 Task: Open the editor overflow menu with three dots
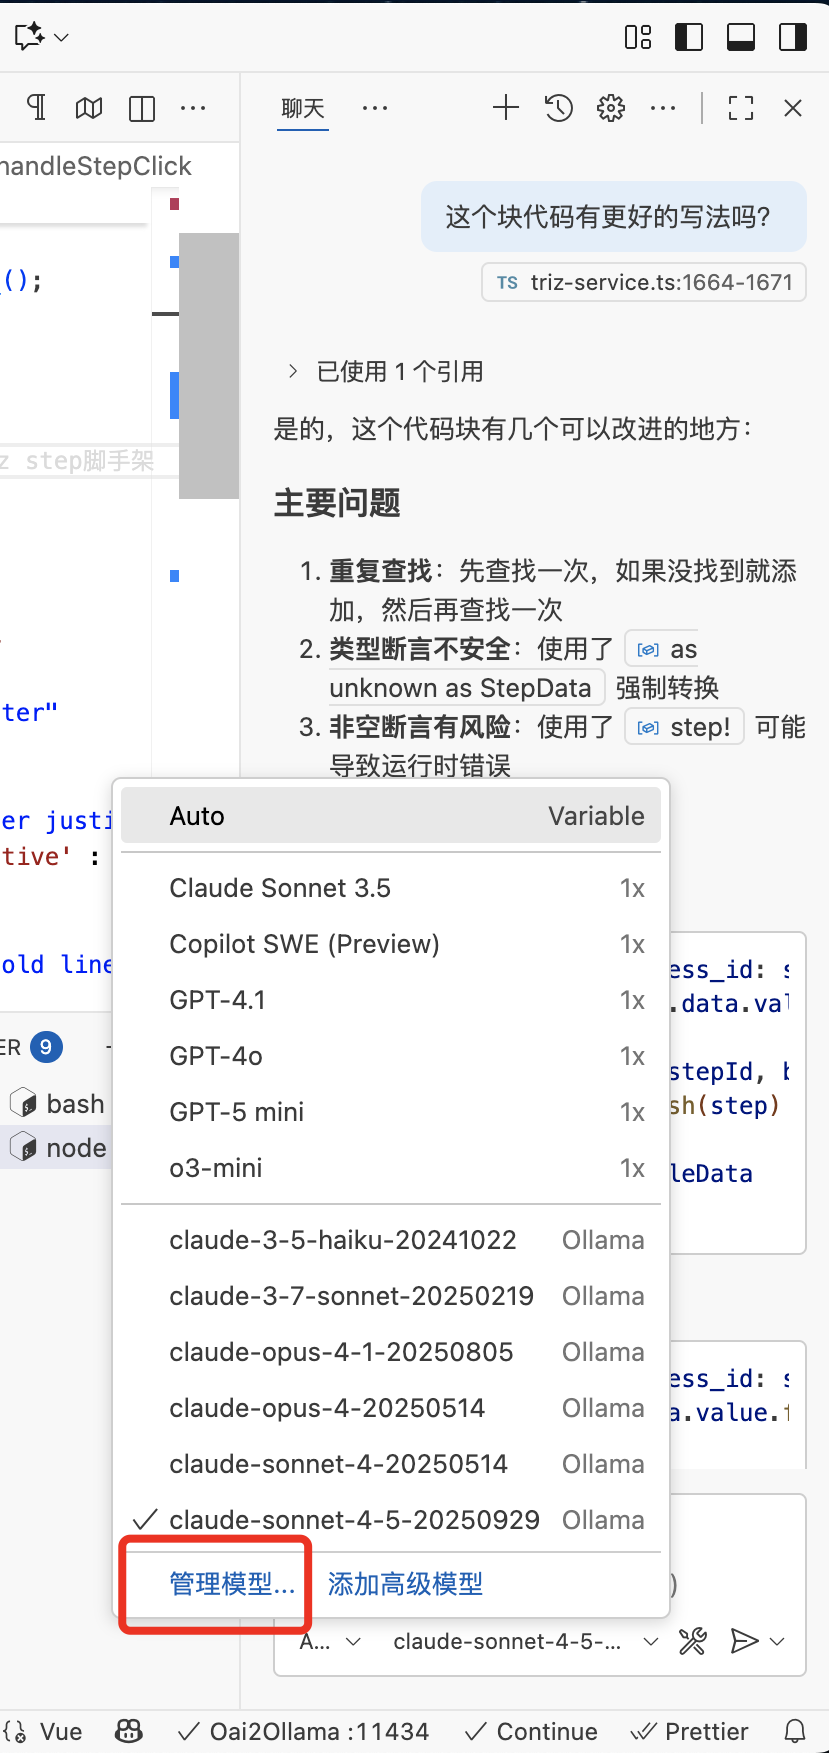[x=194, y=107]
